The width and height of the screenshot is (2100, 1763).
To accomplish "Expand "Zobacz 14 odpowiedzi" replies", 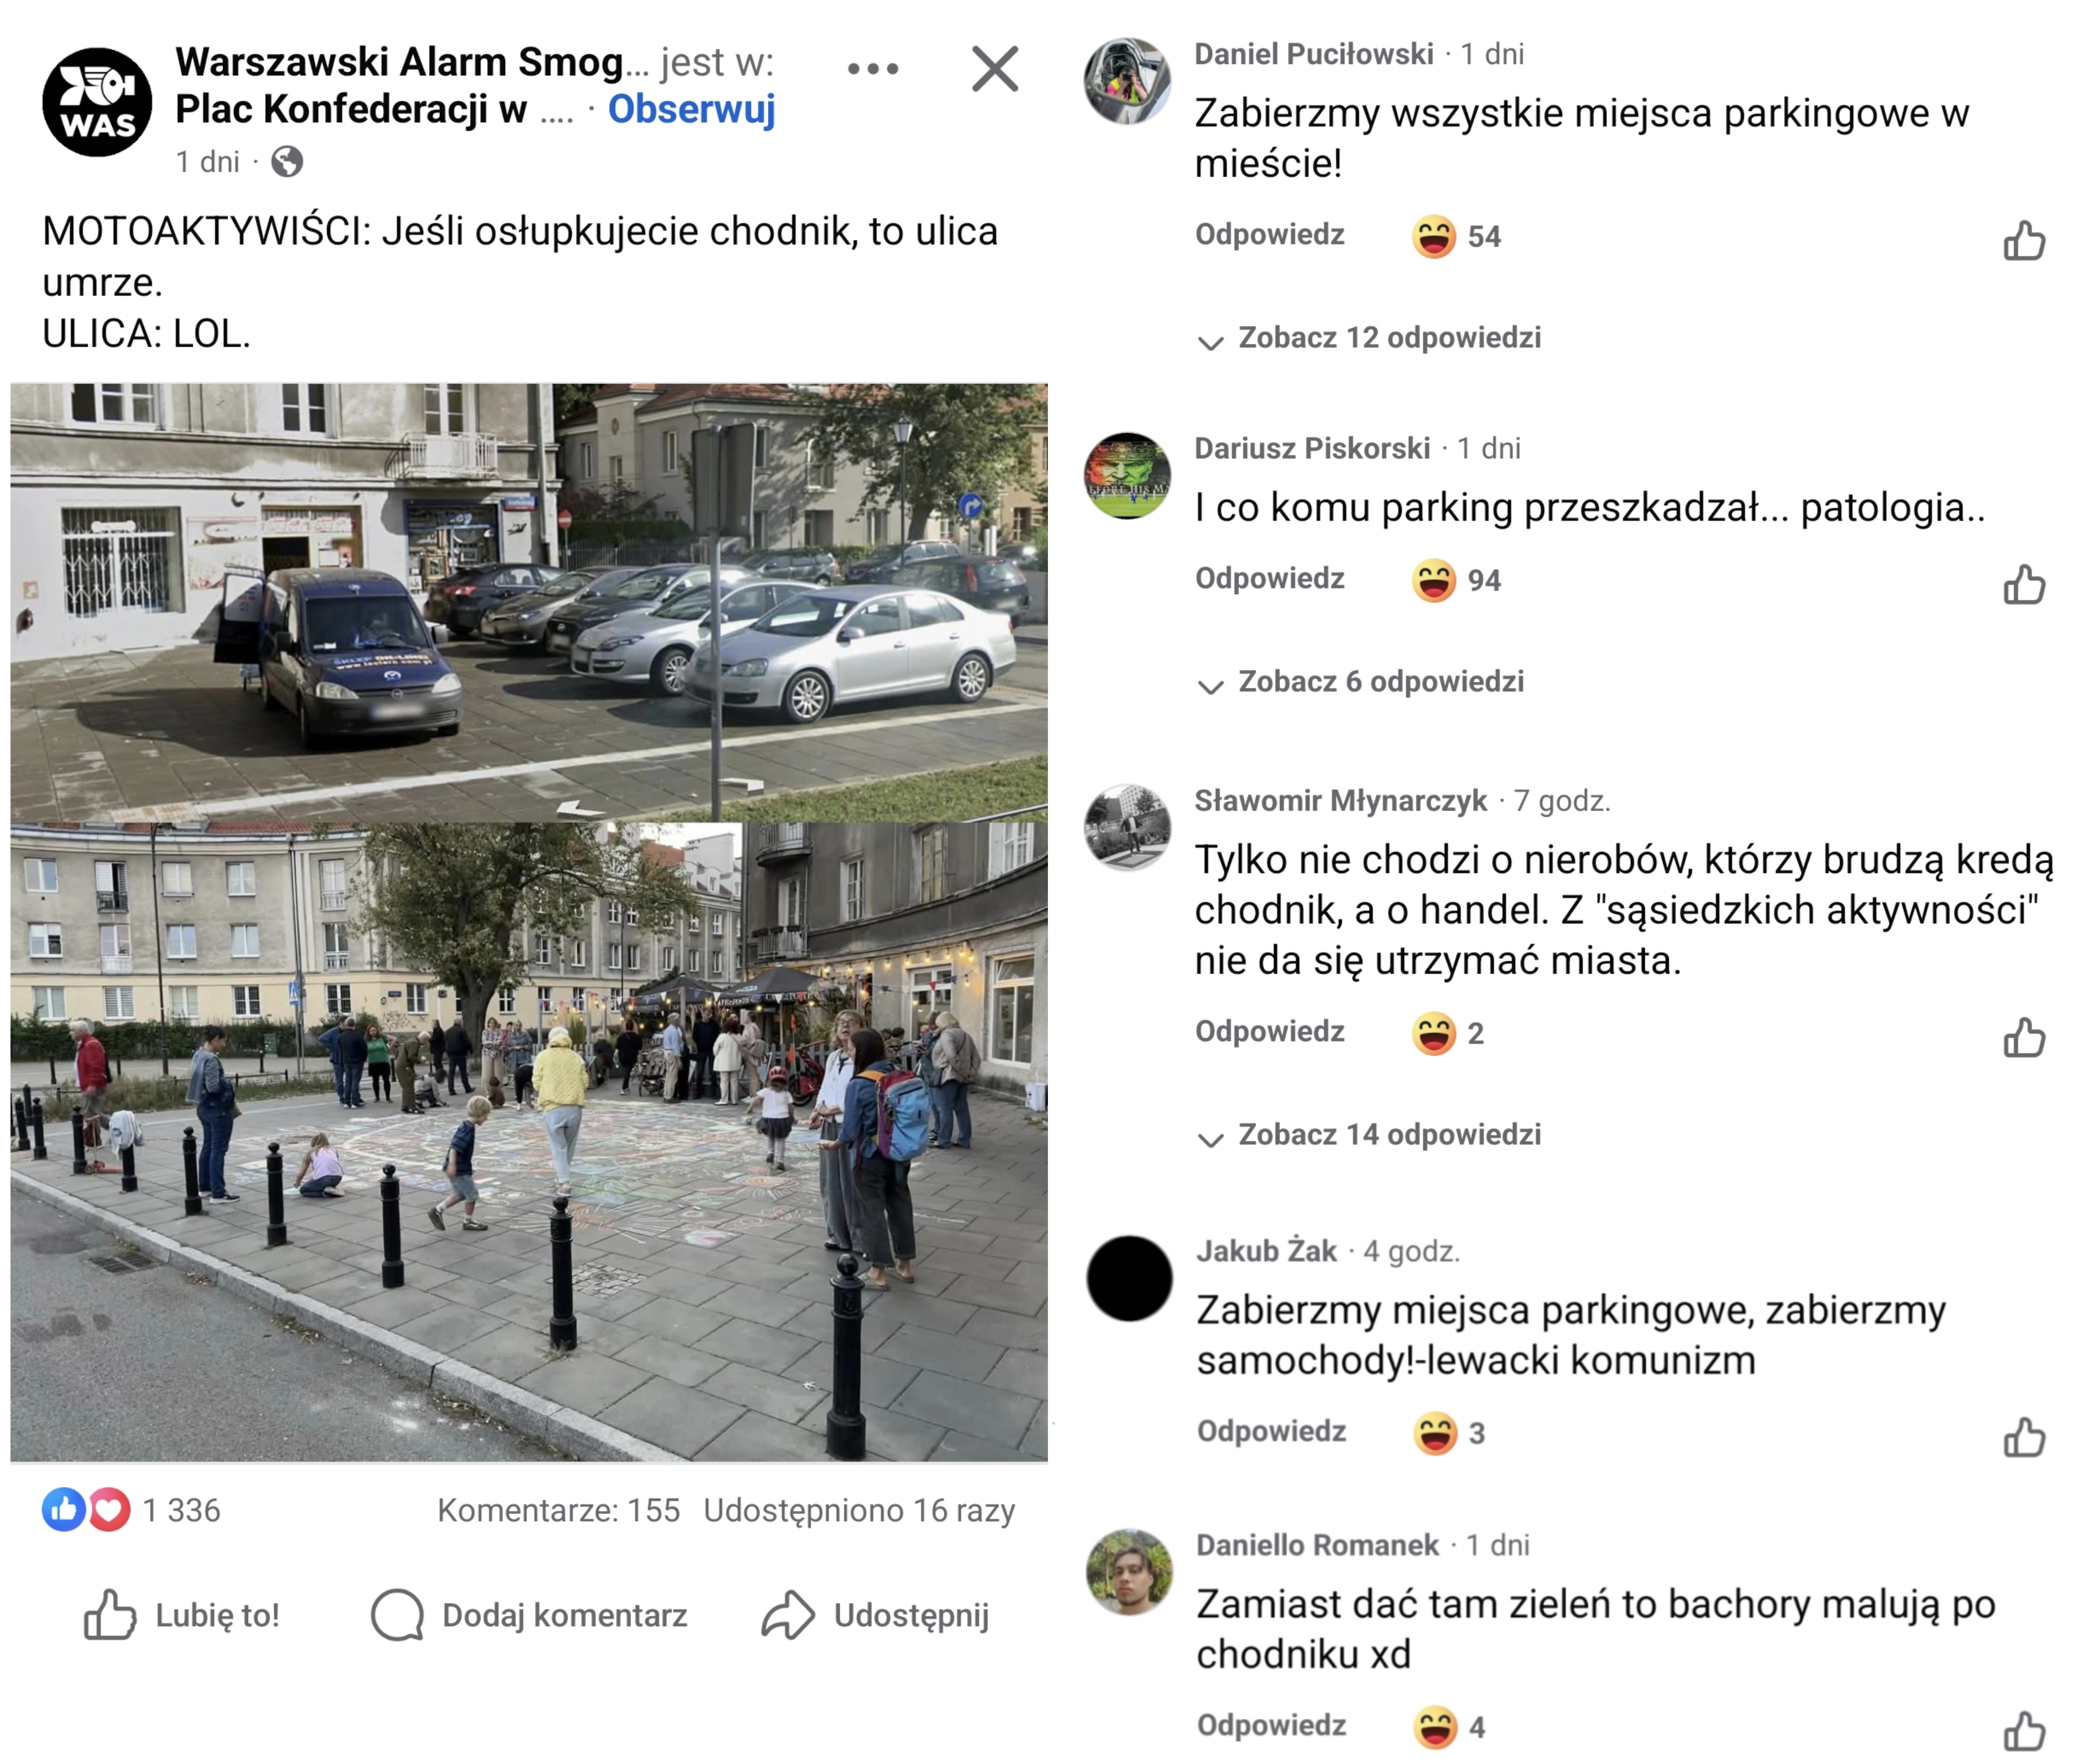I will (1388, 1135).
